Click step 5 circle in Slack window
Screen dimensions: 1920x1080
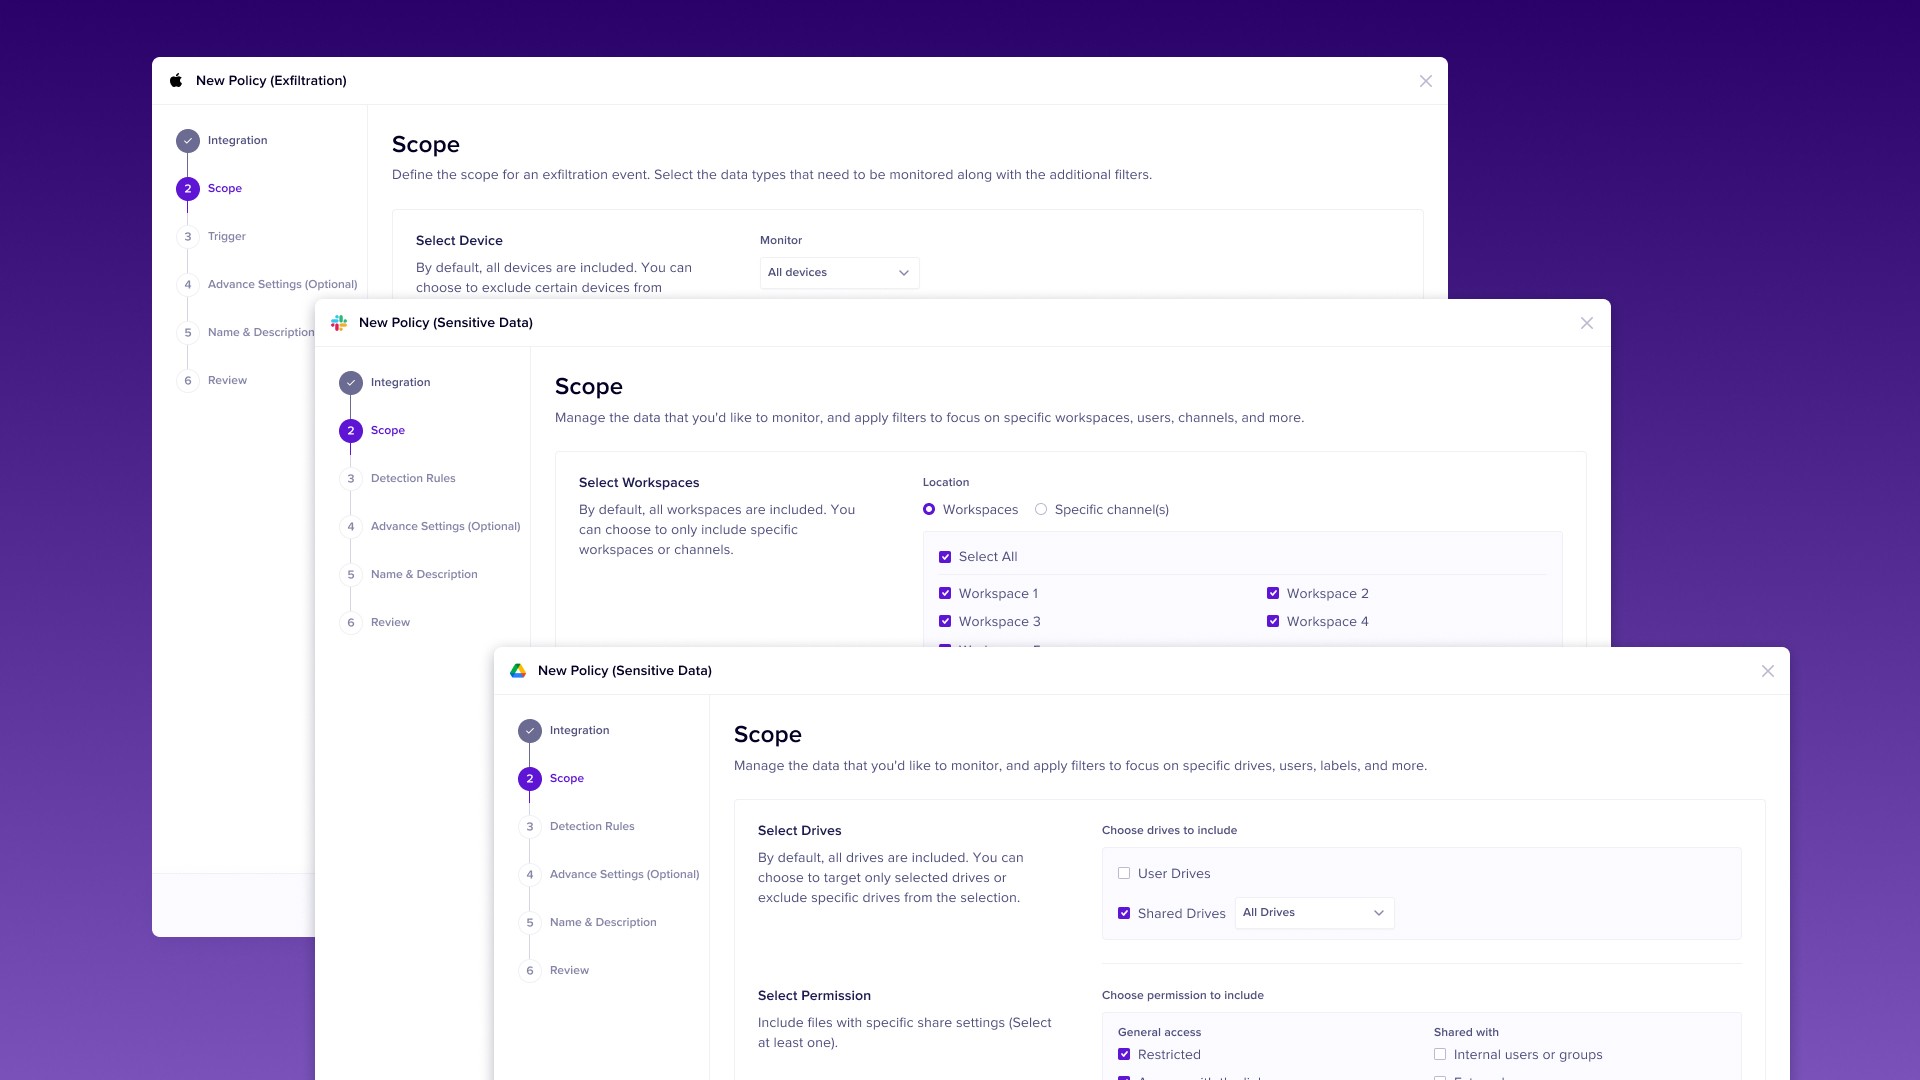[x=350, y=575]
